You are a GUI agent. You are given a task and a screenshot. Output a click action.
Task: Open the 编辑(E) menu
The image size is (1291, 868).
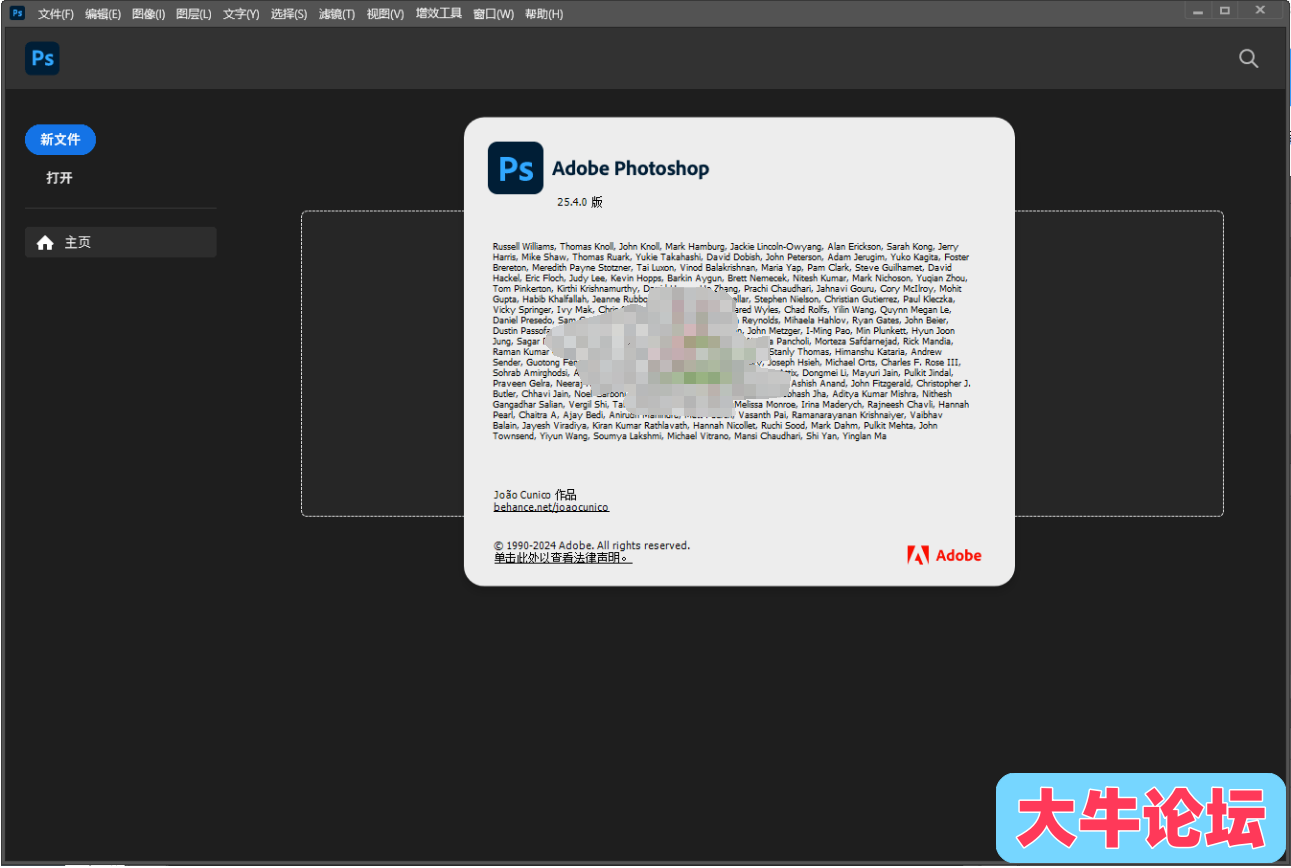pos(103,14)
